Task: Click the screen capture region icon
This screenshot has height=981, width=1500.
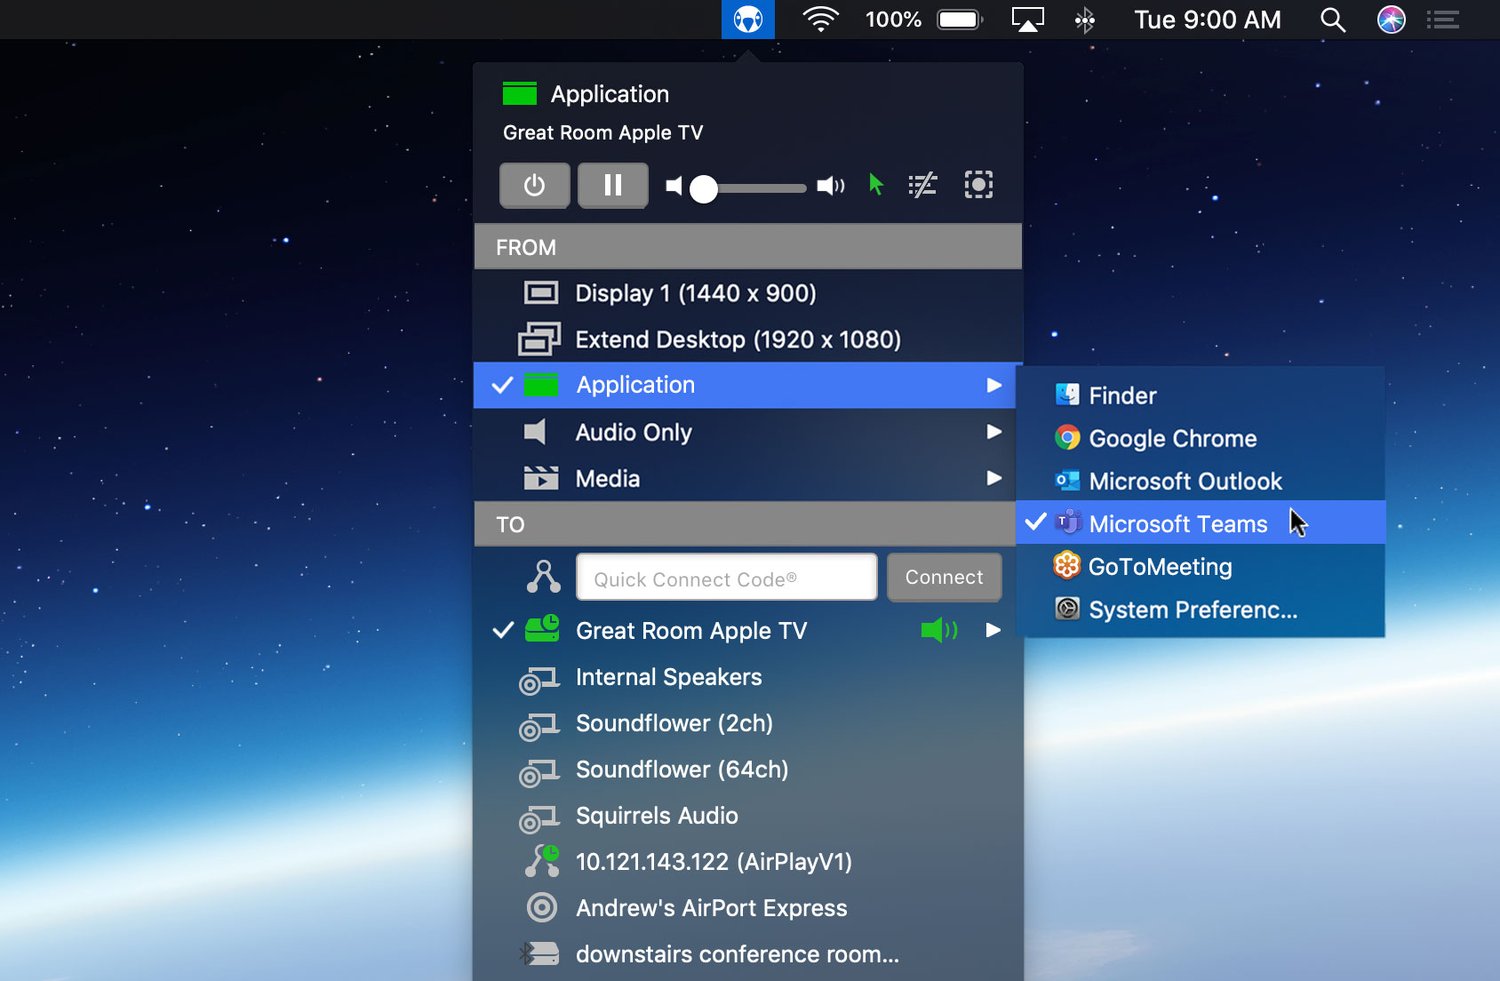Action: [978, 185]
